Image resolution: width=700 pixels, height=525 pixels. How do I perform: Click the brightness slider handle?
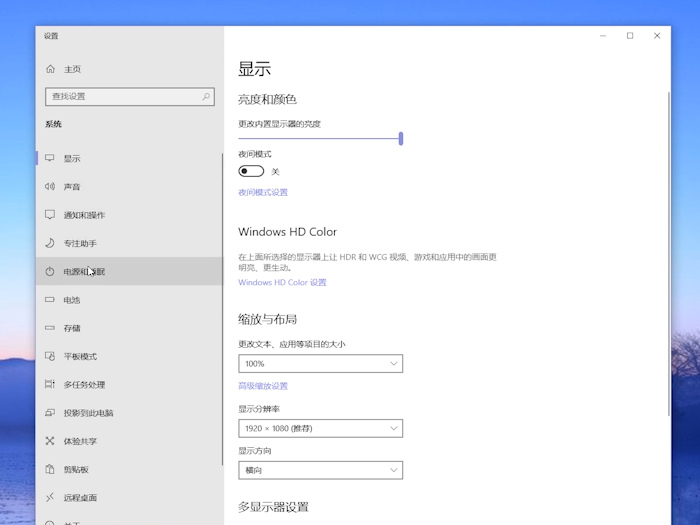pyautogui.click(x=401, y=138)
